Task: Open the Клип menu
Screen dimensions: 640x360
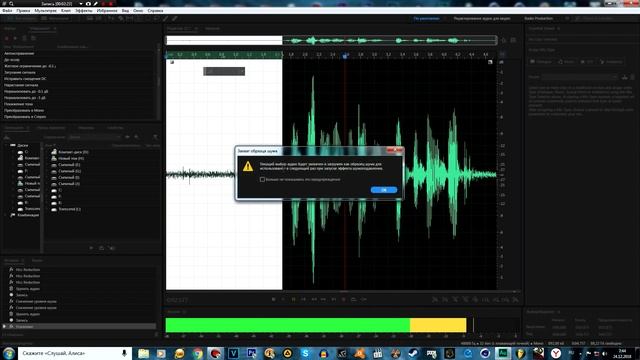Action: pos(66,11)
